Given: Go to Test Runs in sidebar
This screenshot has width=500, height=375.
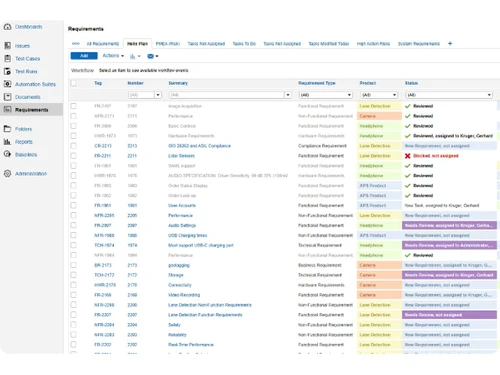Looking at the screenshot, I should tap(26, 71).
